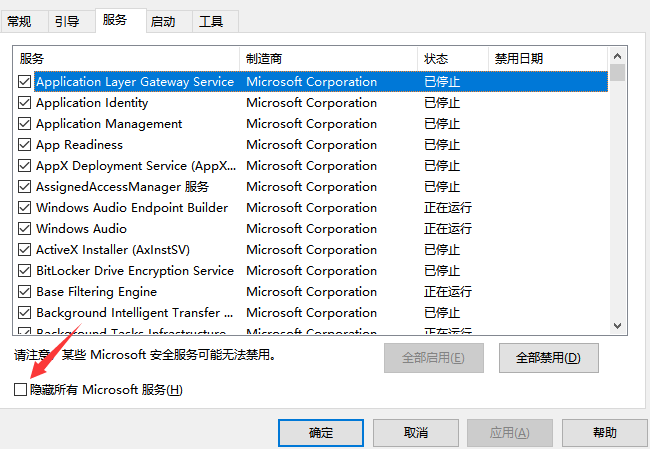Click the 禁用日期 column header
This screenshot has height=449, width=650.
pyautogui.click(x=546, y=59)
